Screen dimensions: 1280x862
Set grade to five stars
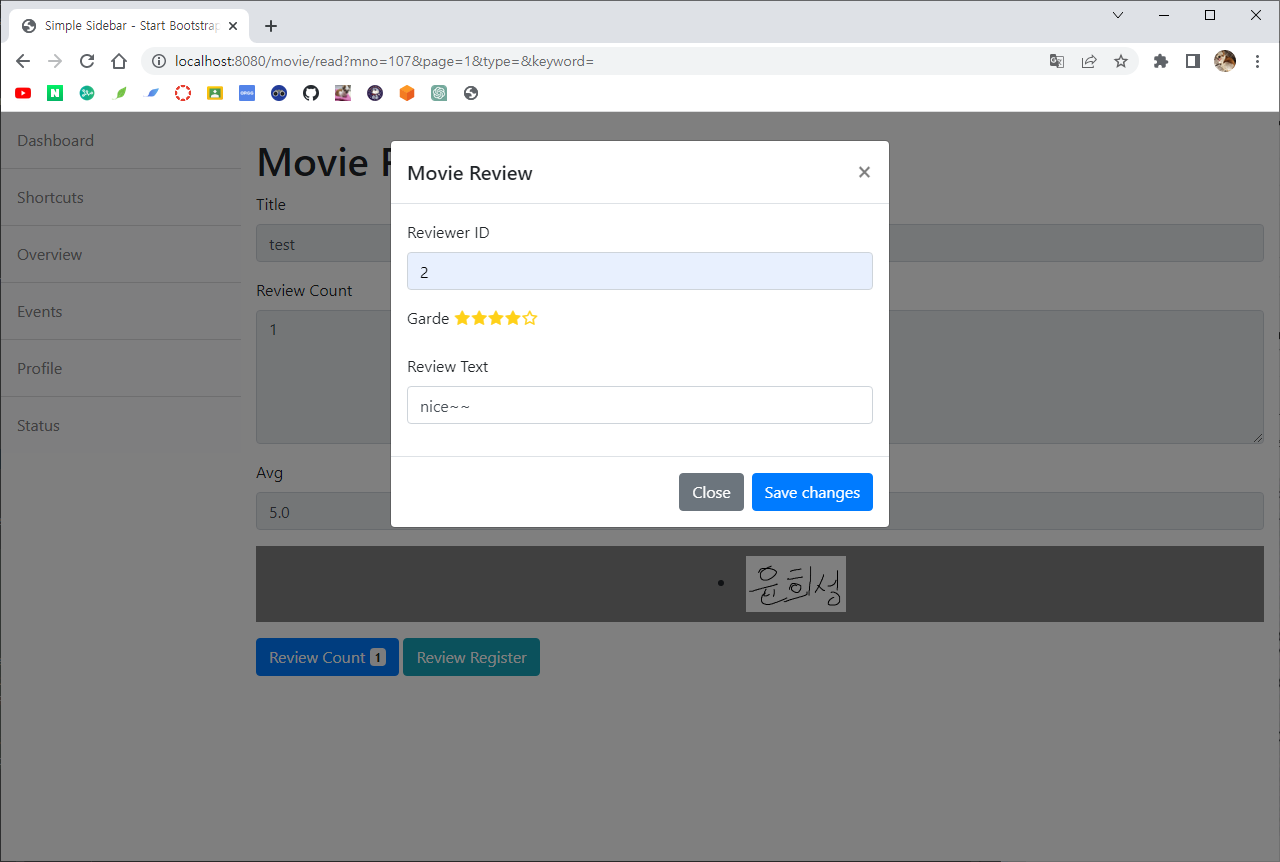pos(530,318)
